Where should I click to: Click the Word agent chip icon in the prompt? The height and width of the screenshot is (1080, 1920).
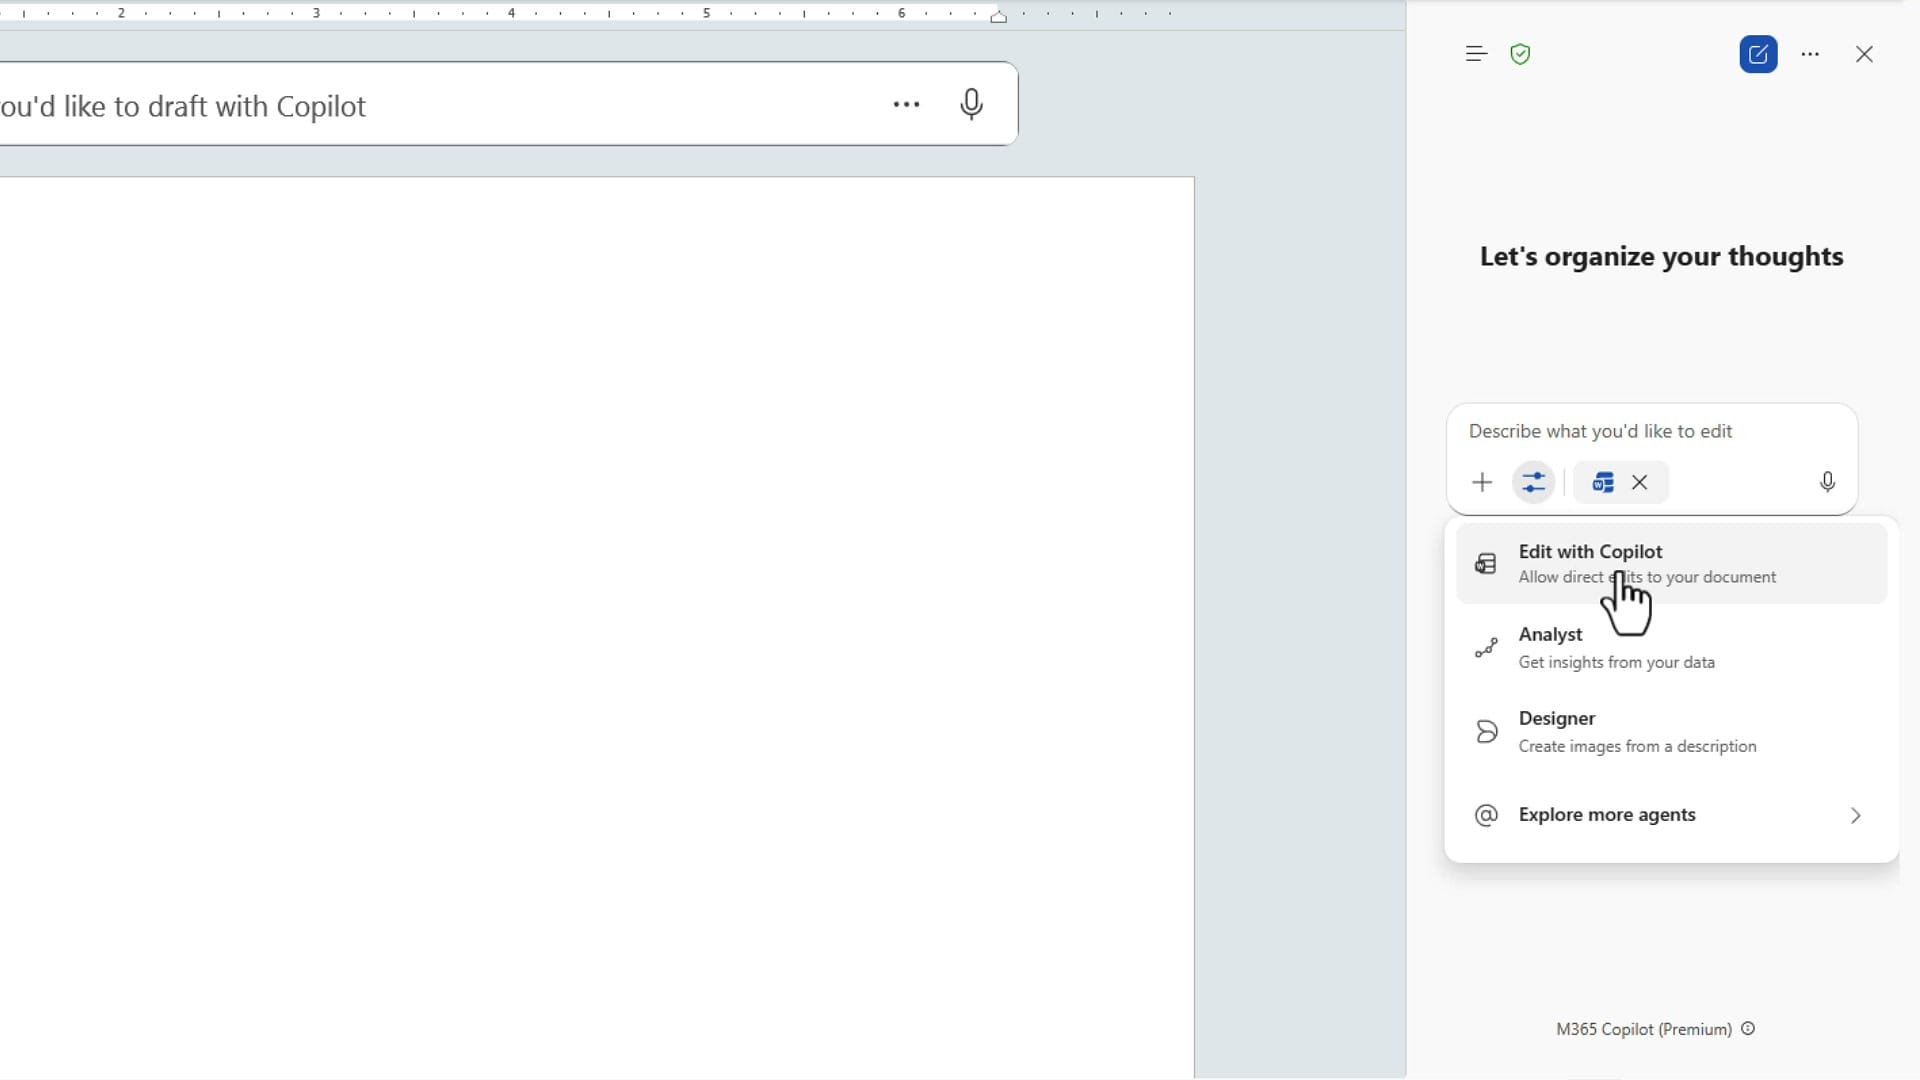pos(1602,482)
